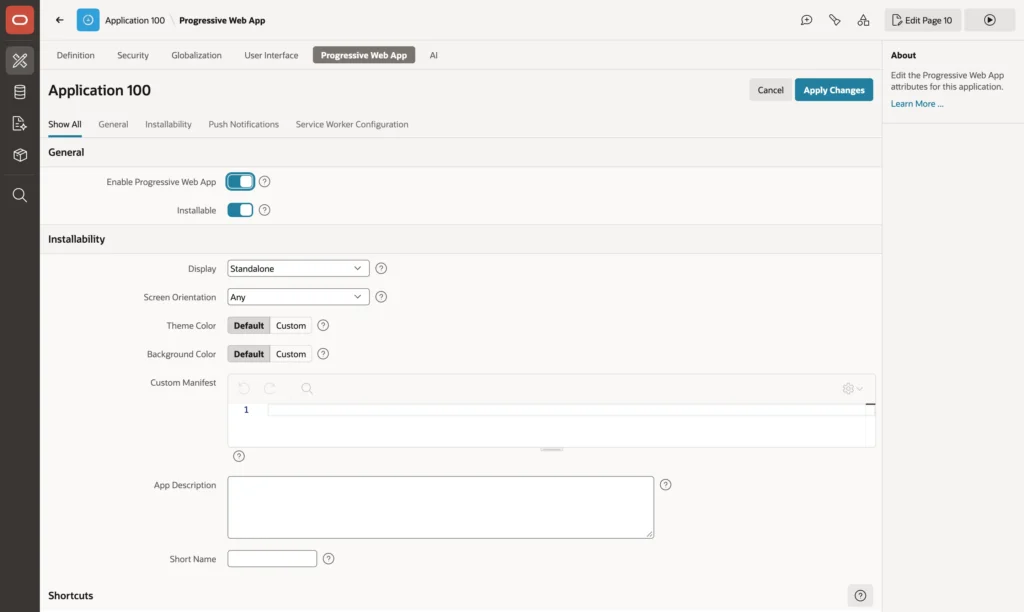
Task: Open the Shared Components shapes icon
Action: click(863, 20)
